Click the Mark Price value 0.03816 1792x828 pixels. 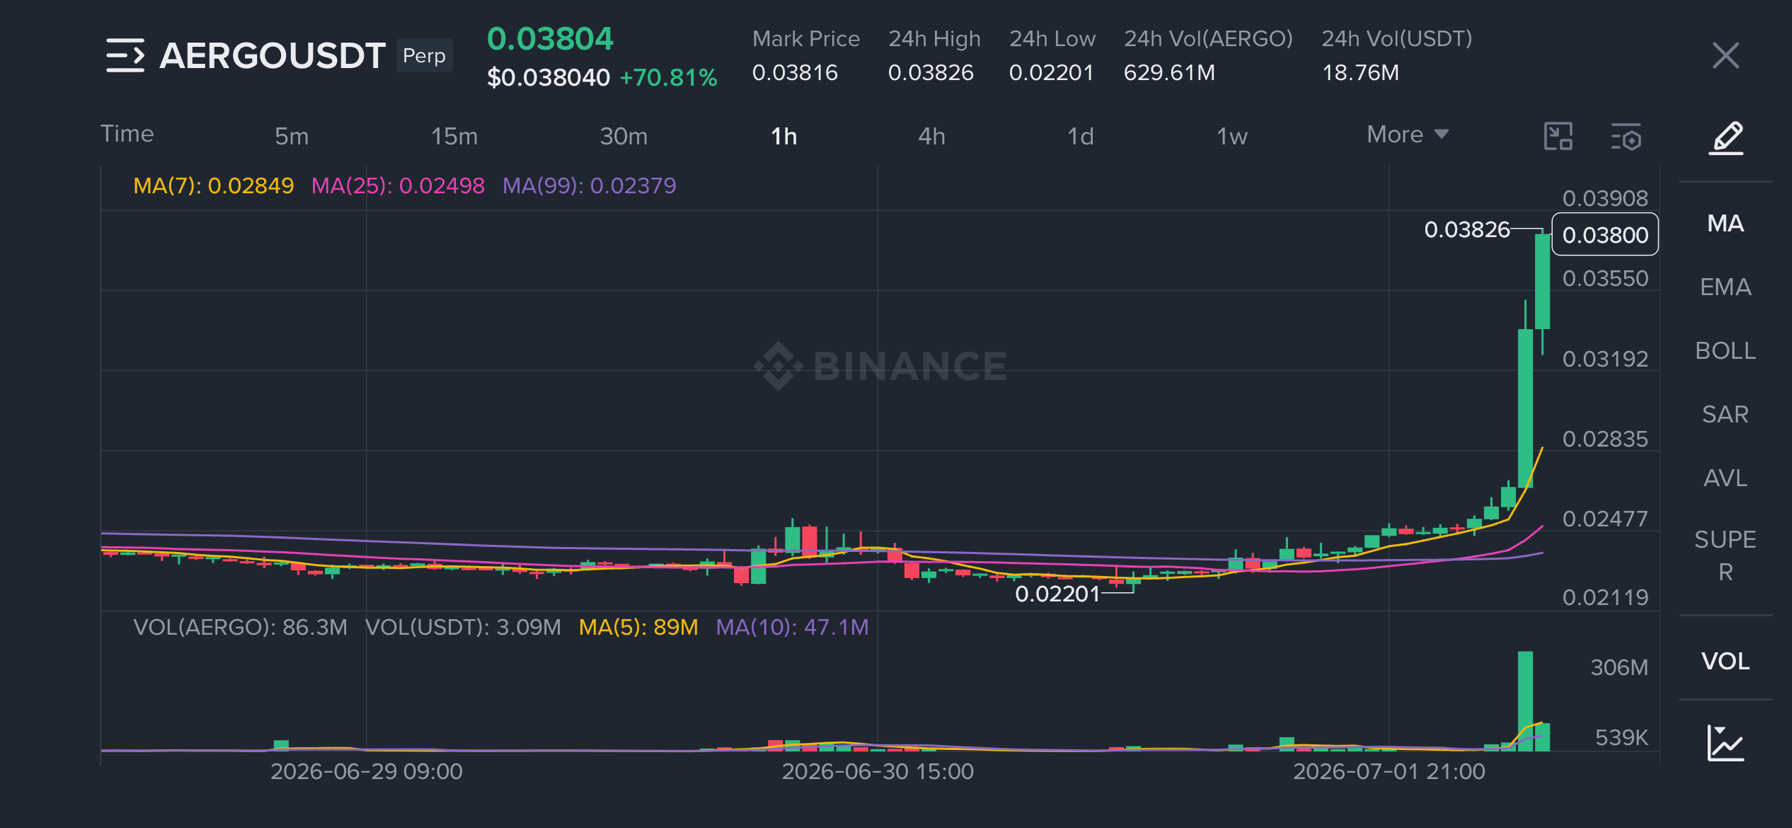[795, 73]
